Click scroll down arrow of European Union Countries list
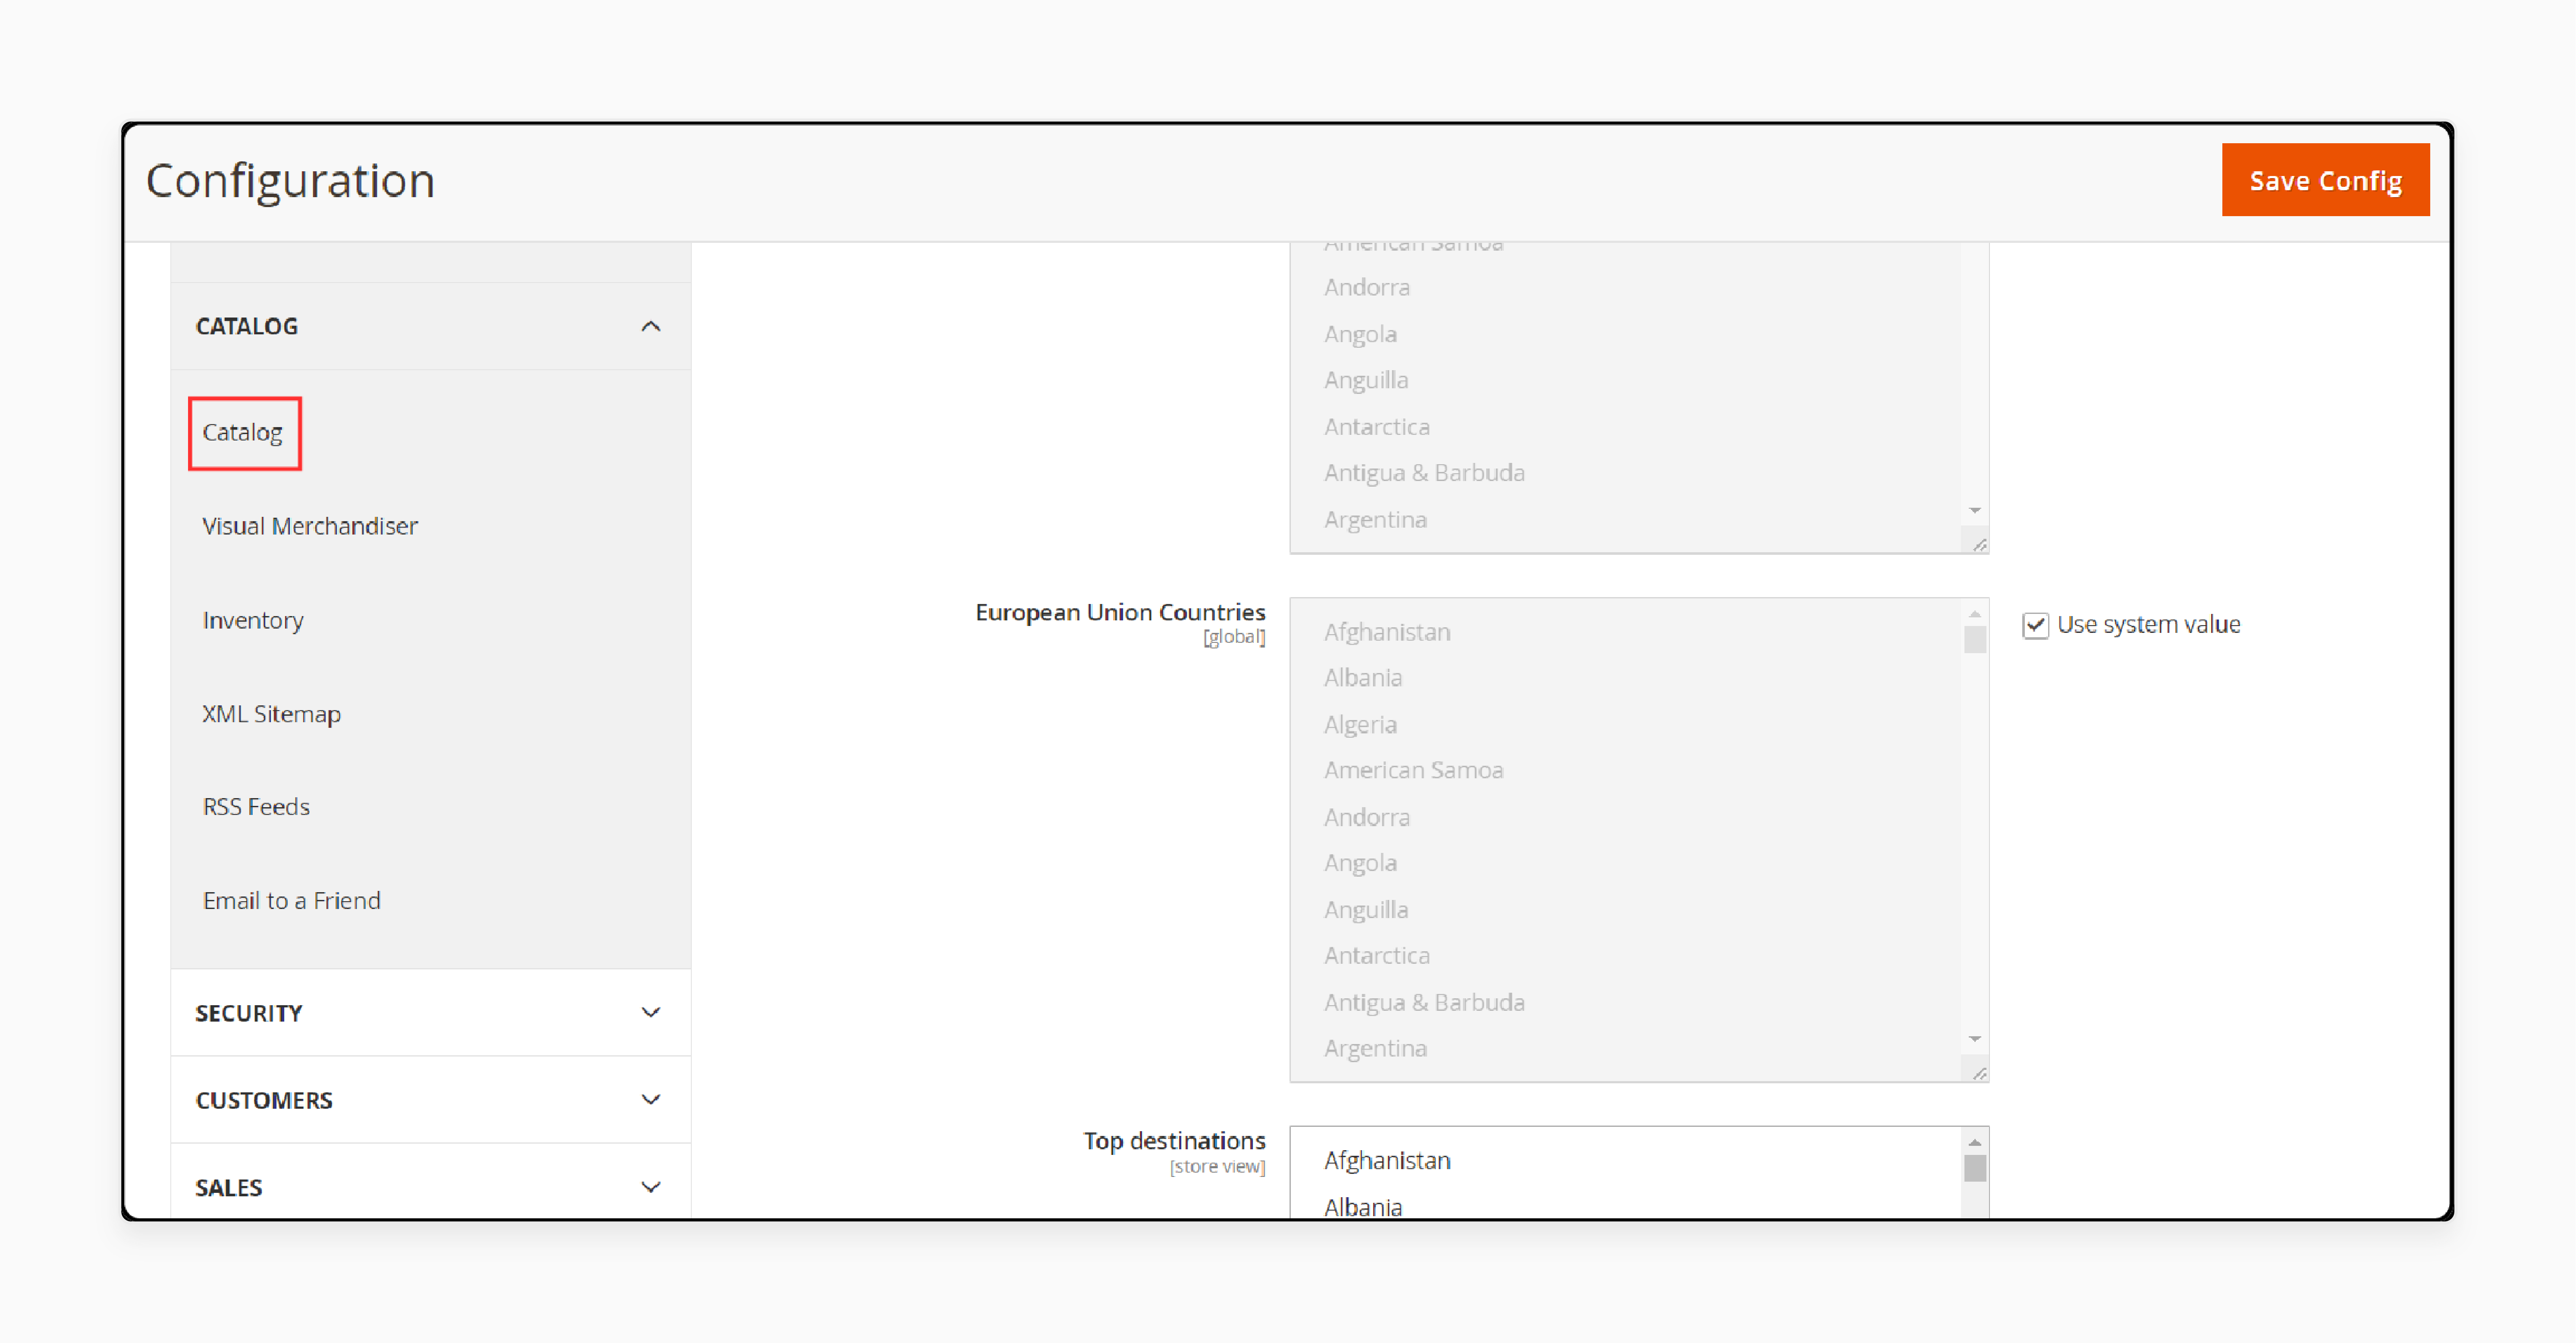 click(x=1975, y=1039)
